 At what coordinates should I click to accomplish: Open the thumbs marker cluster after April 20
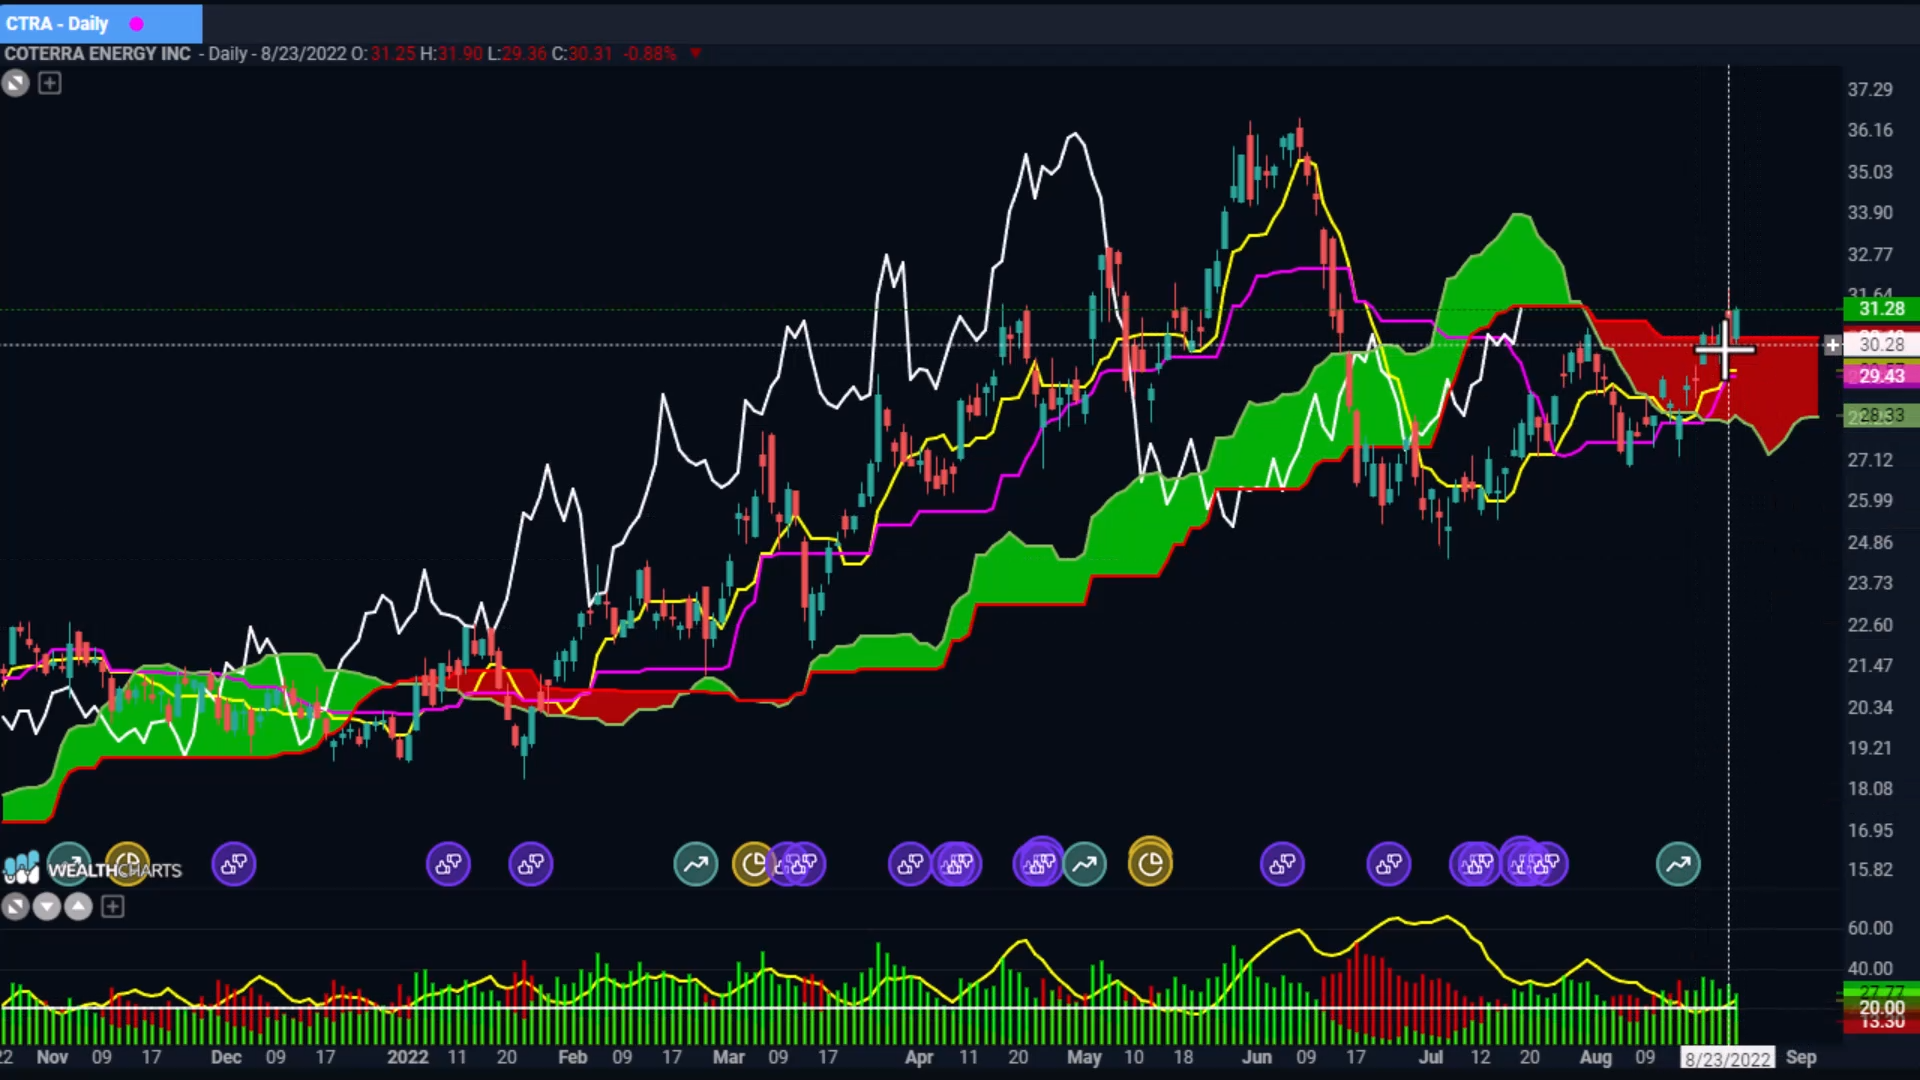[1038, 864]
